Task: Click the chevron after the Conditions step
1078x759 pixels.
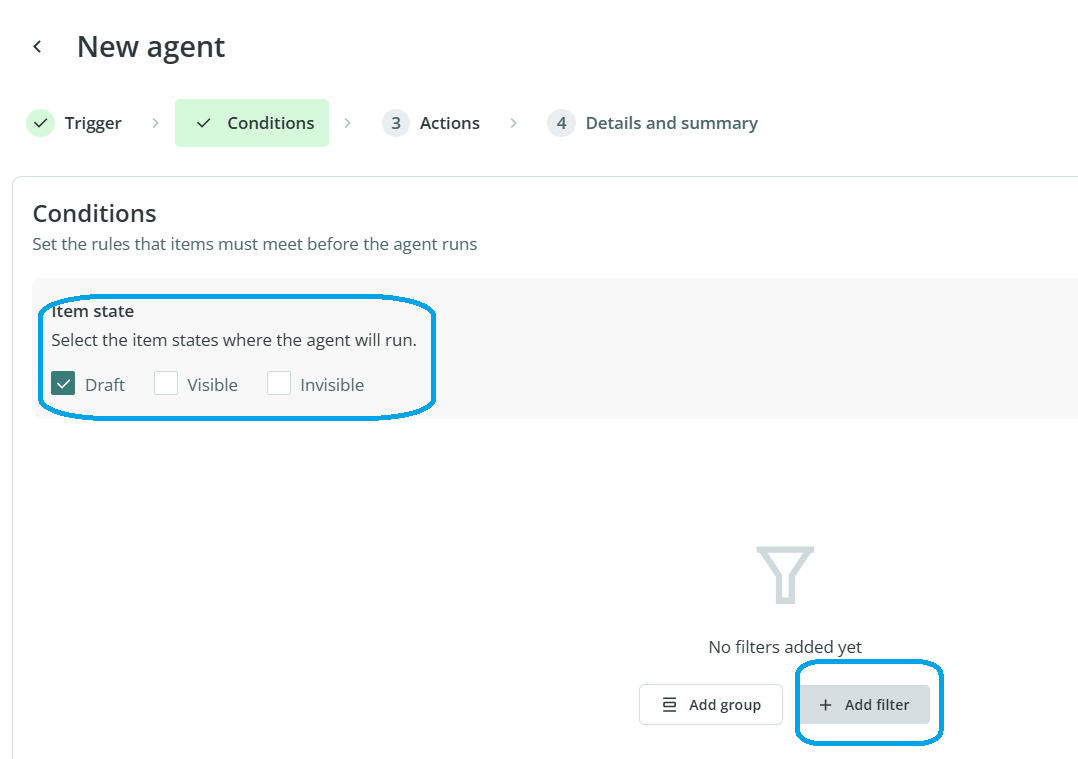Action: click(347, 123)
